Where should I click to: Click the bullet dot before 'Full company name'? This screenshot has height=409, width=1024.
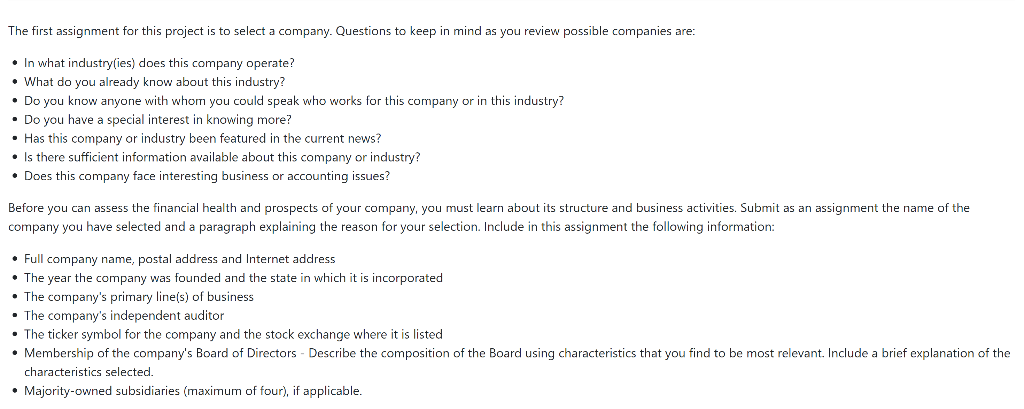pyautogui.click(x=15, y=259)
